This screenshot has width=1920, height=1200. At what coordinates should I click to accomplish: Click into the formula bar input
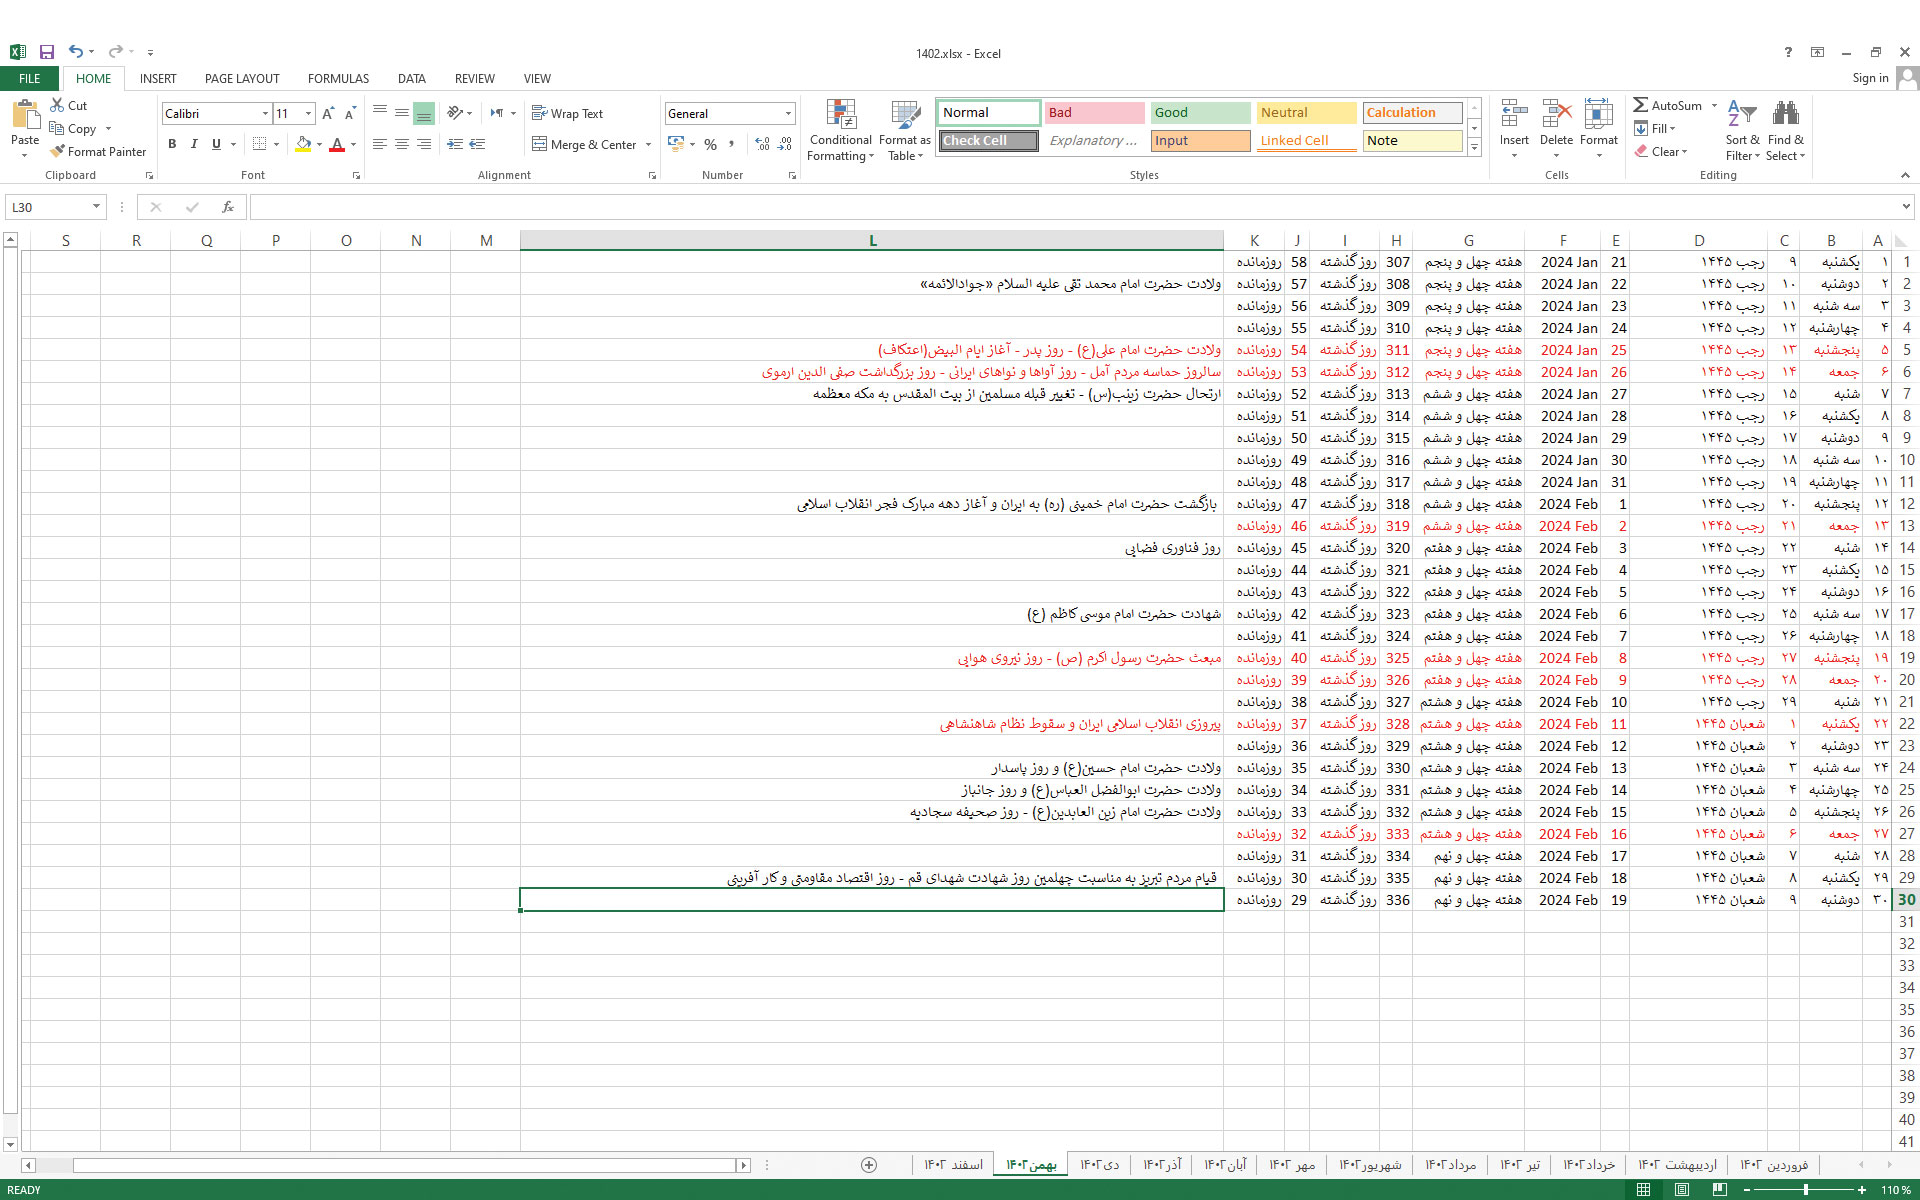coord(1073,207)
